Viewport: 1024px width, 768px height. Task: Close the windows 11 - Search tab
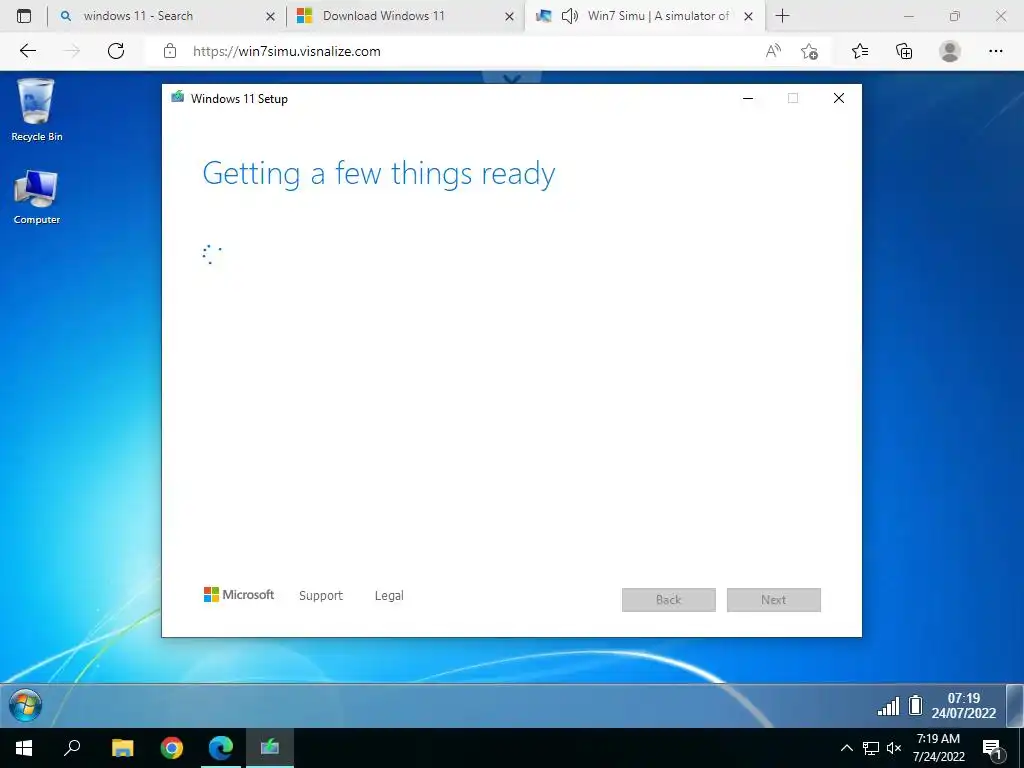(x=270, y=16)
